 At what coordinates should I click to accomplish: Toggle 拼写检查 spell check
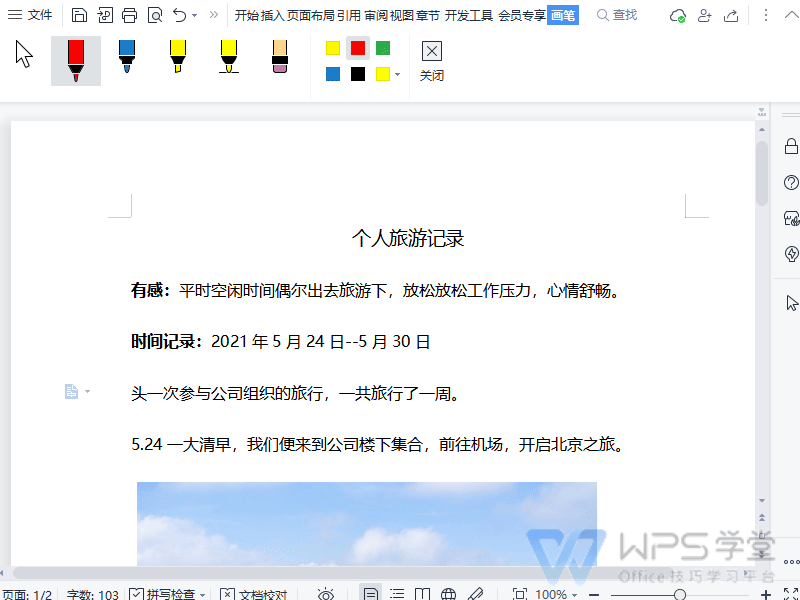pos(162,594)
